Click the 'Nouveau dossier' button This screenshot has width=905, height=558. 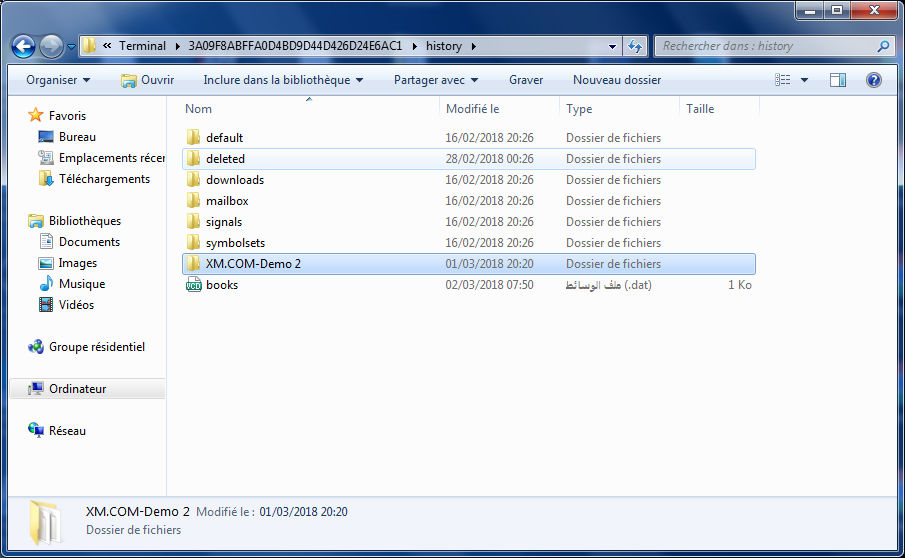click(x=616, y=80)
